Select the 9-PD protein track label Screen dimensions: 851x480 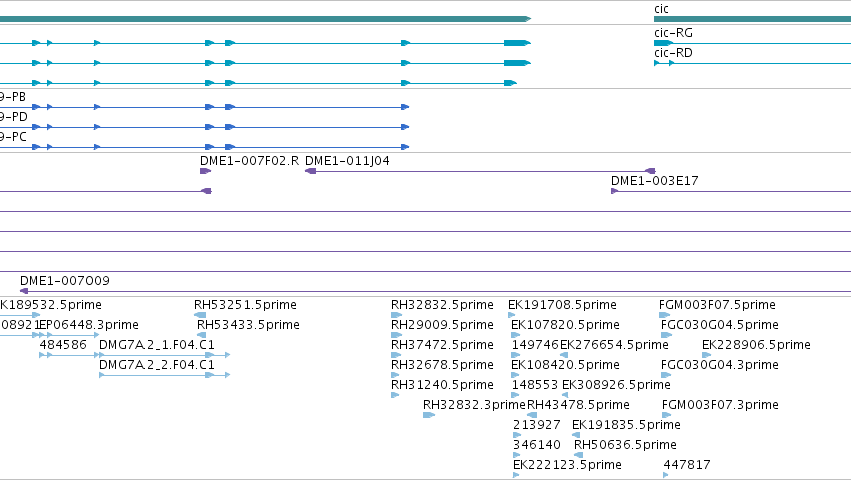(13, 117)
